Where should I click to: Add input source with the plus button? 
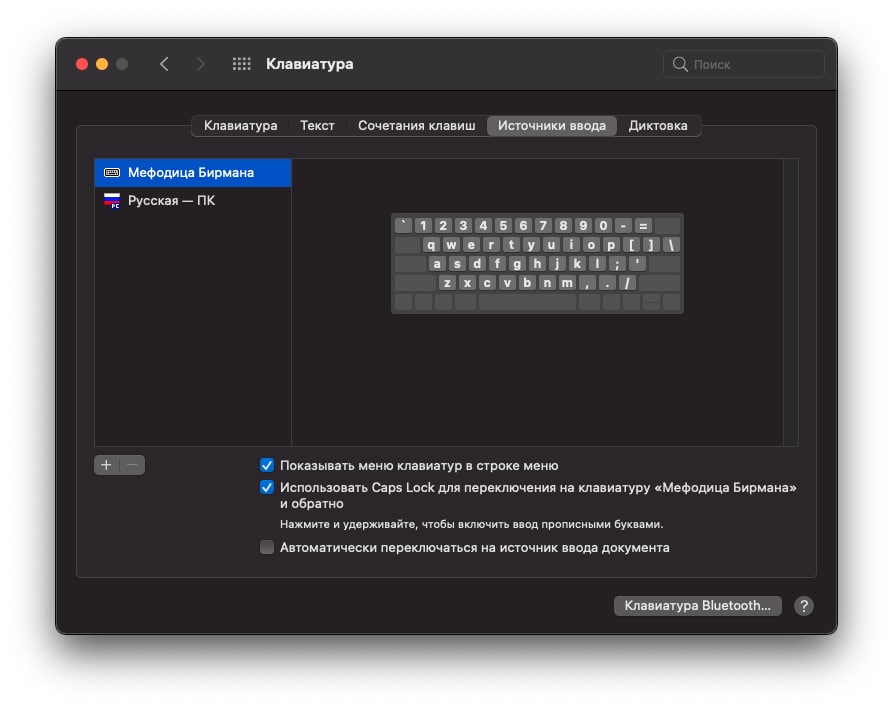[106, 465]
